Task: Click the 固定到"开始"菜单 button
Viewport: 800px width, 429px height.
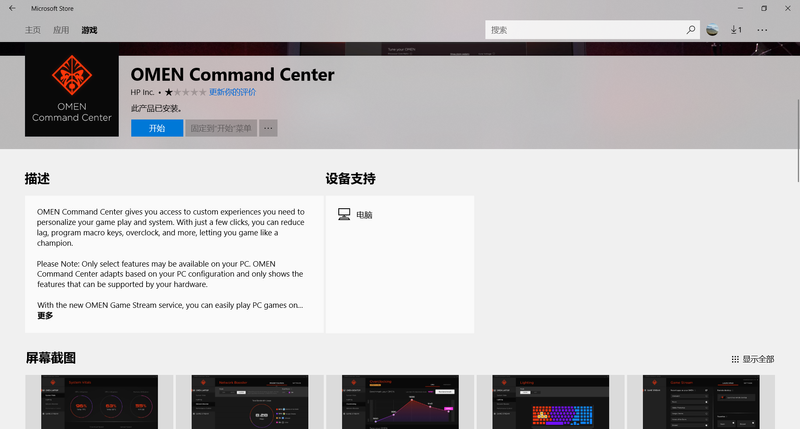Action: tap(221, 128)
